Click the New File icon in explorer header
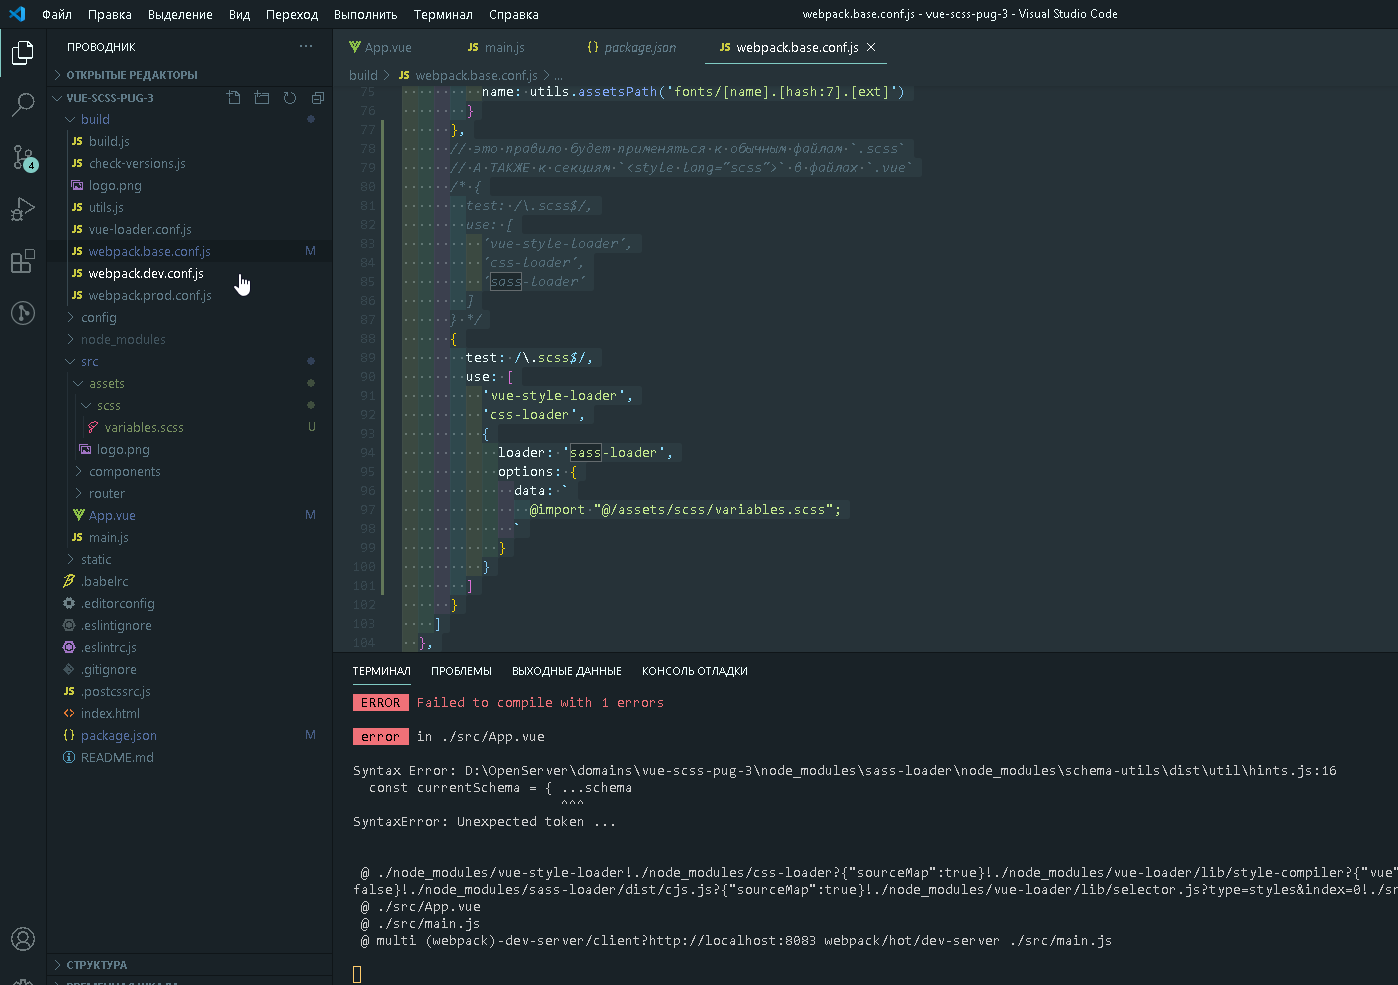The height and width of the screenshot is (985, 1398). click(x=234, y=98)
